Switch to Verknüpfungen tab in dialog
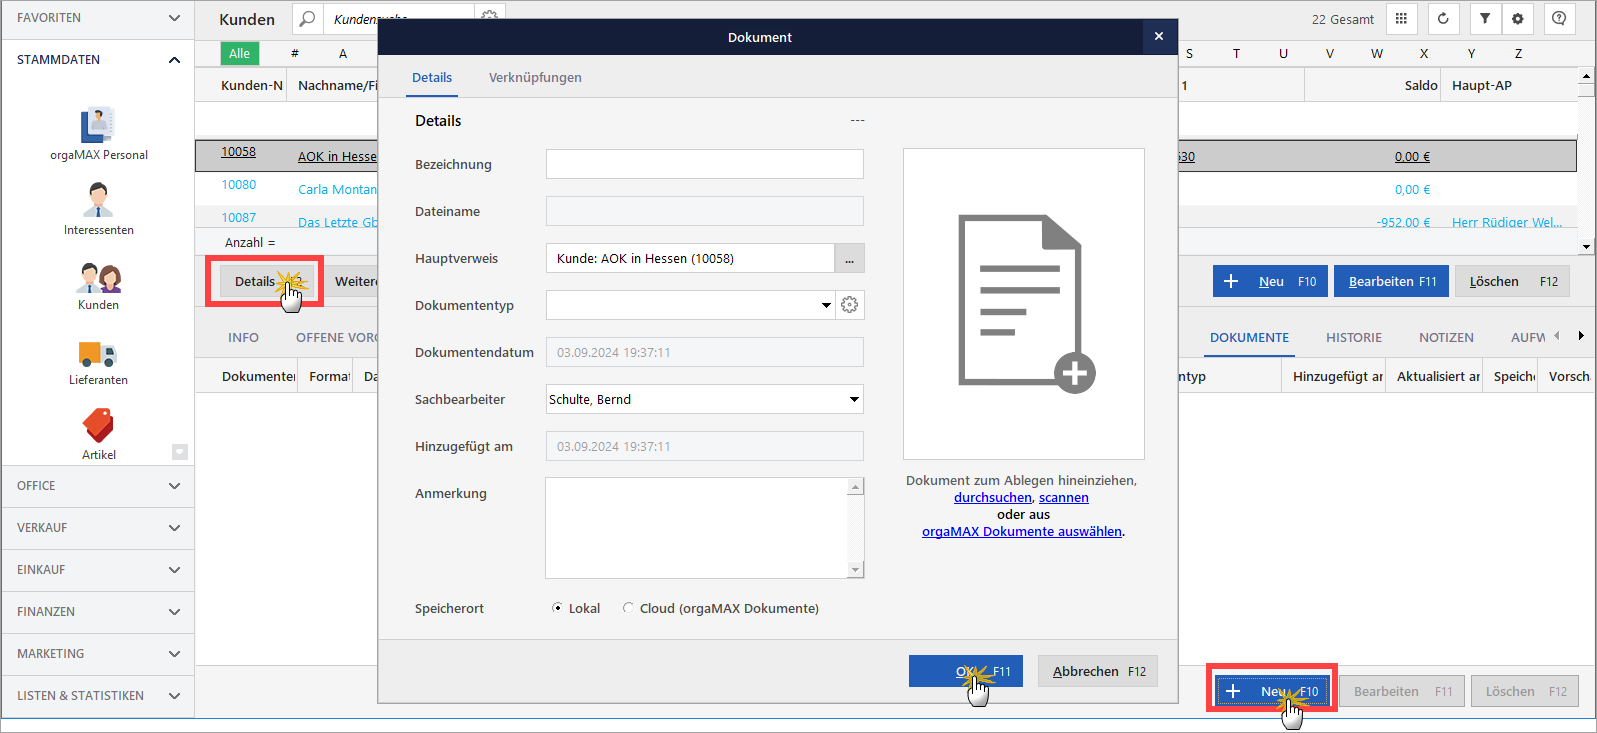The width and height of the screenshot is (1597, 733). click(535, 78)
